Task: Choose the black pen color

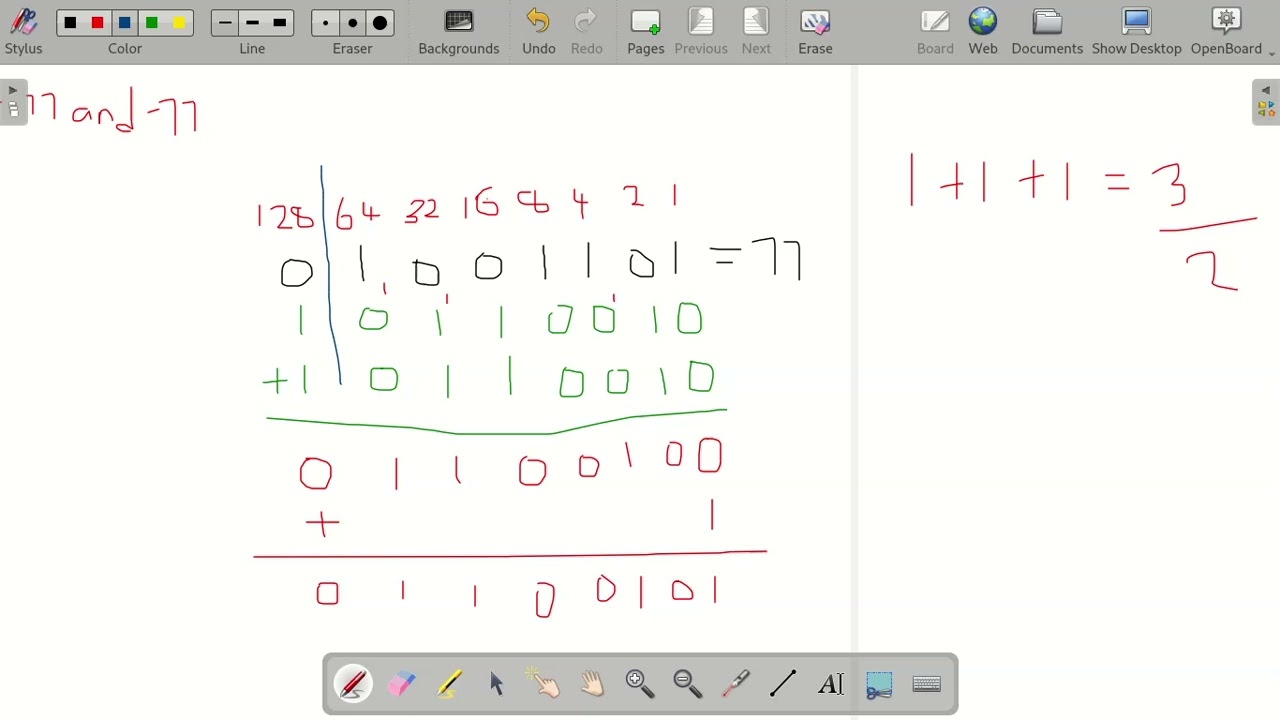Action: 70,23
